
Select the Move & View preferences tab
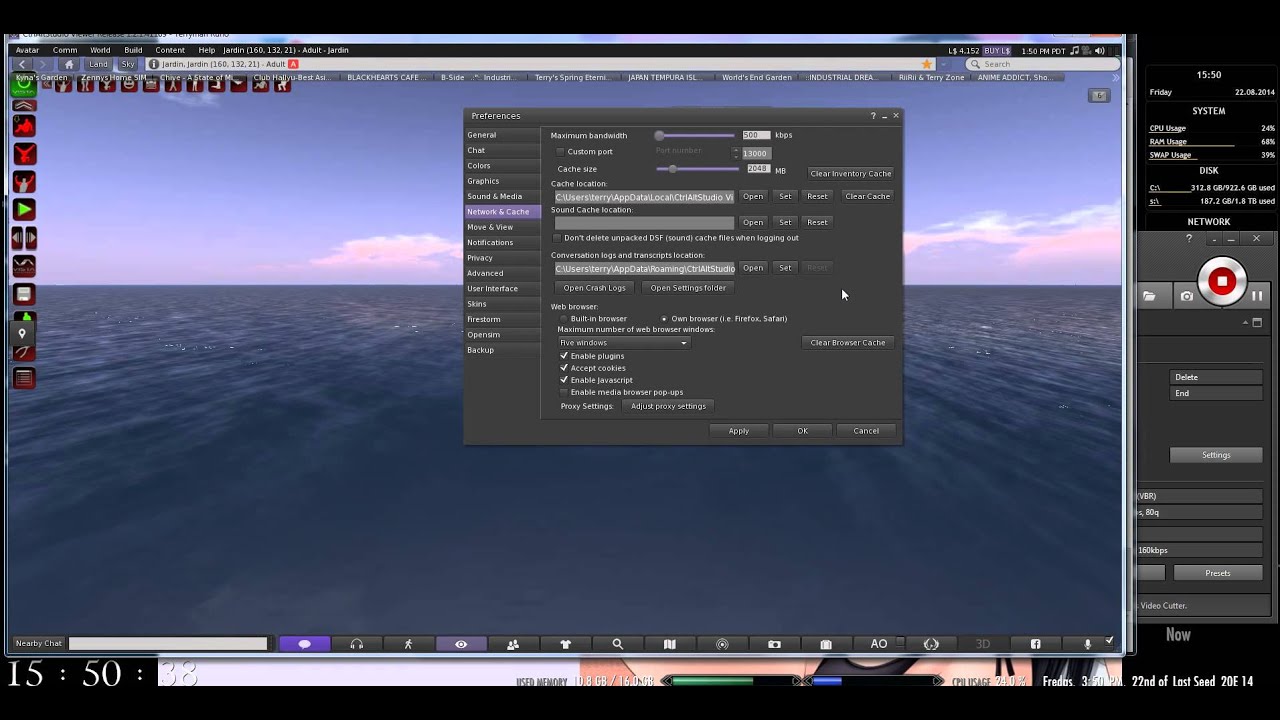503,227
